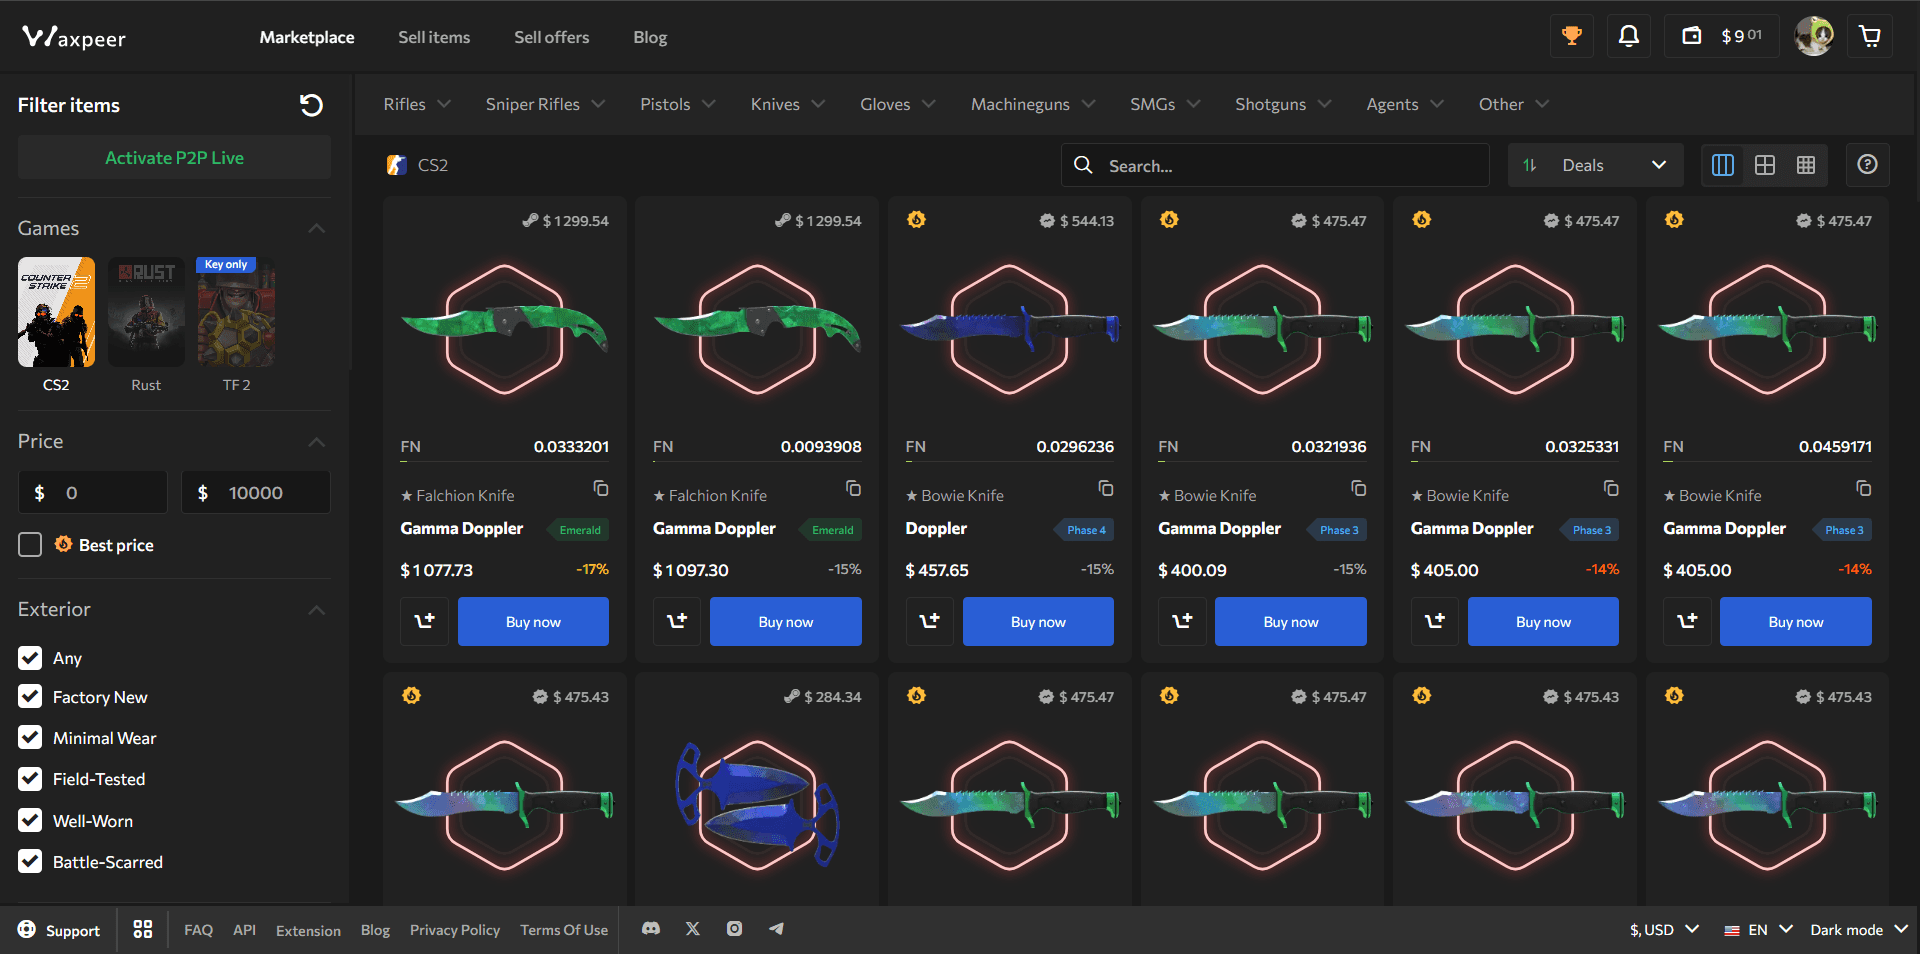The image size is (1920, 954).
Task: Open the apps grid icon in footer
Action: point(143,929)
